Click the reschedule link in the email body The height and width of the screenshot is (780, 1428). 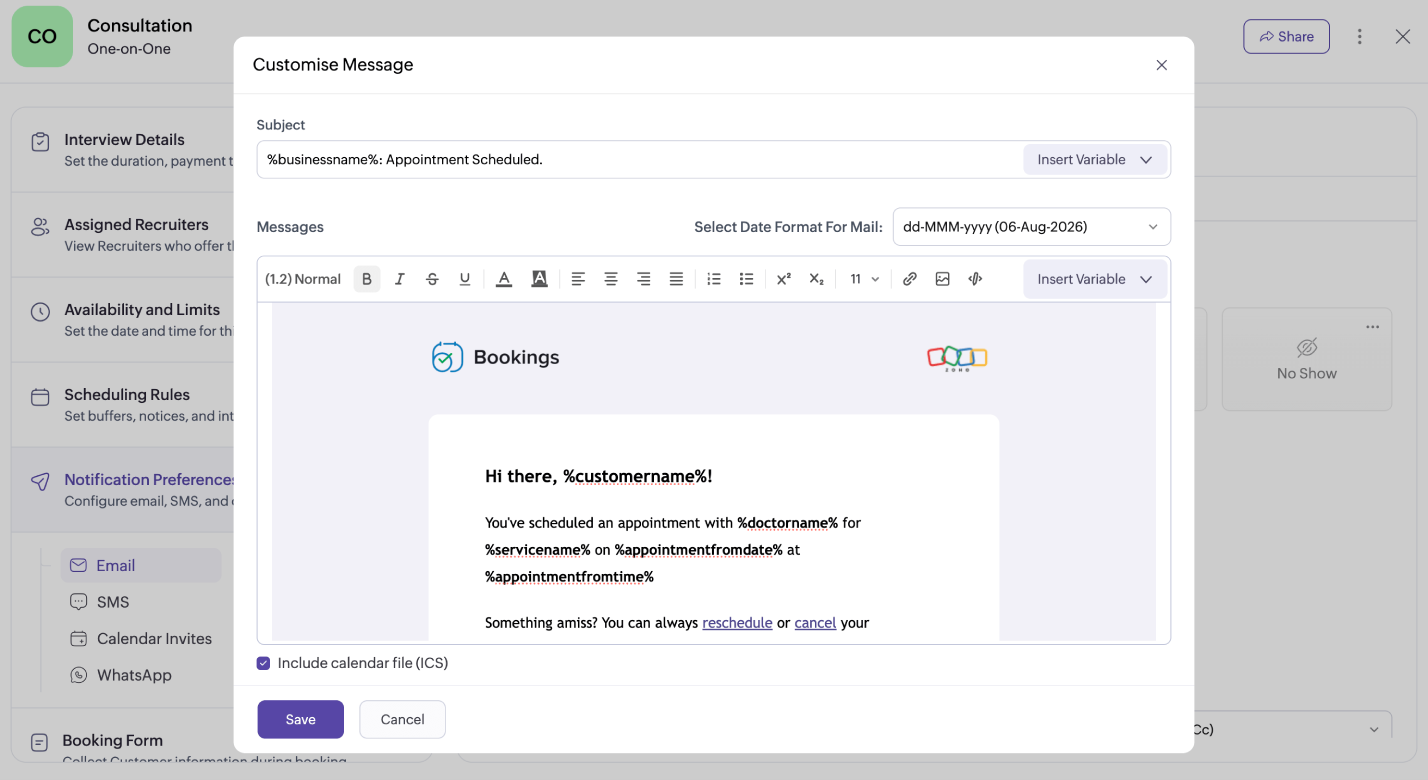coord(737,623)
